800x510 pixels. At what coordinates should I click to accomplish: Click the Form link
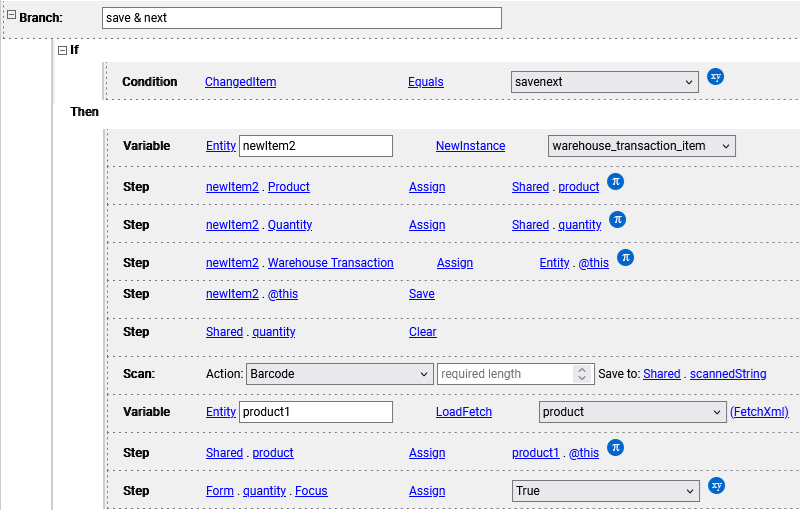219,491
